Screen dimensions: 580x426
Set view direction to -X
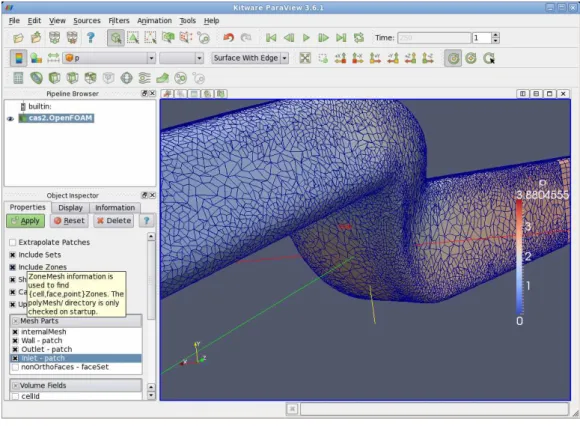(x=358, y=58)
